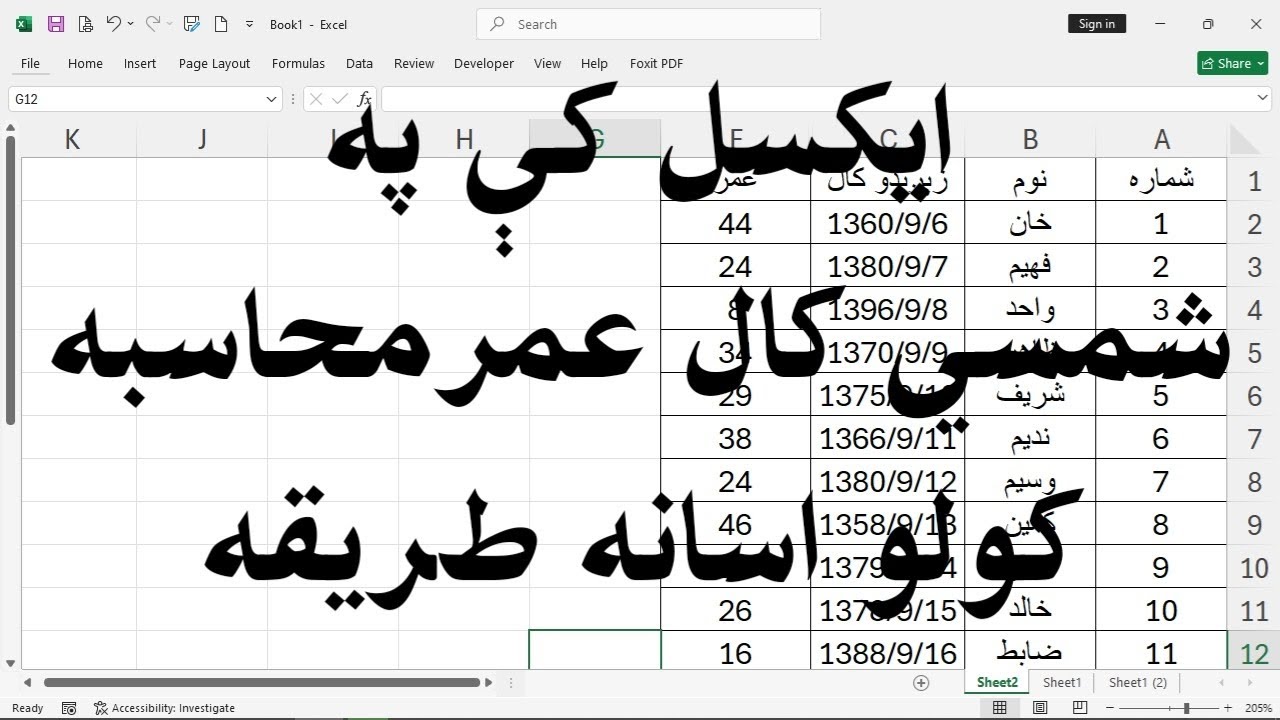The height and width of the screenshot is (720, 1280).
Task: Open the Review ribbon tab
Action: click(414, 63)
